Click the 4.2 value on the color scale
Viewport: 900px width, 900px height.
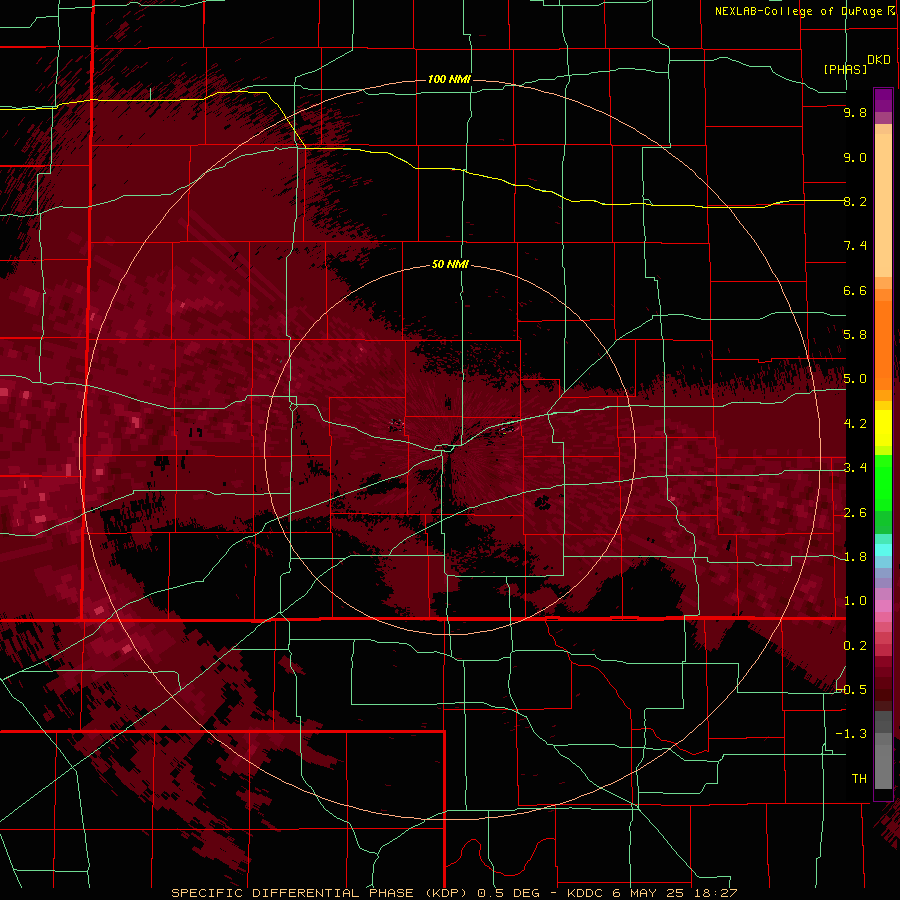[x=855, y=424]
